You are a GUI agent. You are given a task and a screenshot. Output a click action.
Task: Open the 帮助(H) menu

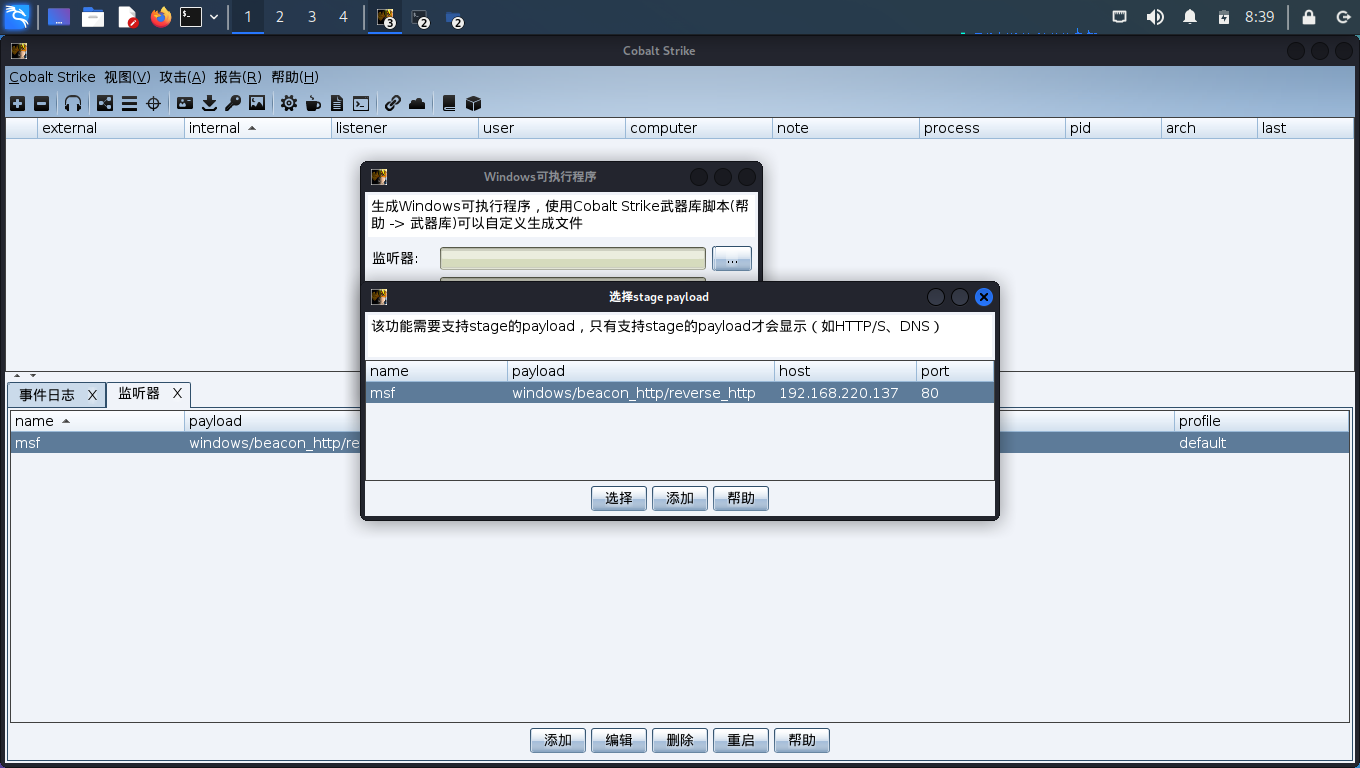[x=295, y=77]
